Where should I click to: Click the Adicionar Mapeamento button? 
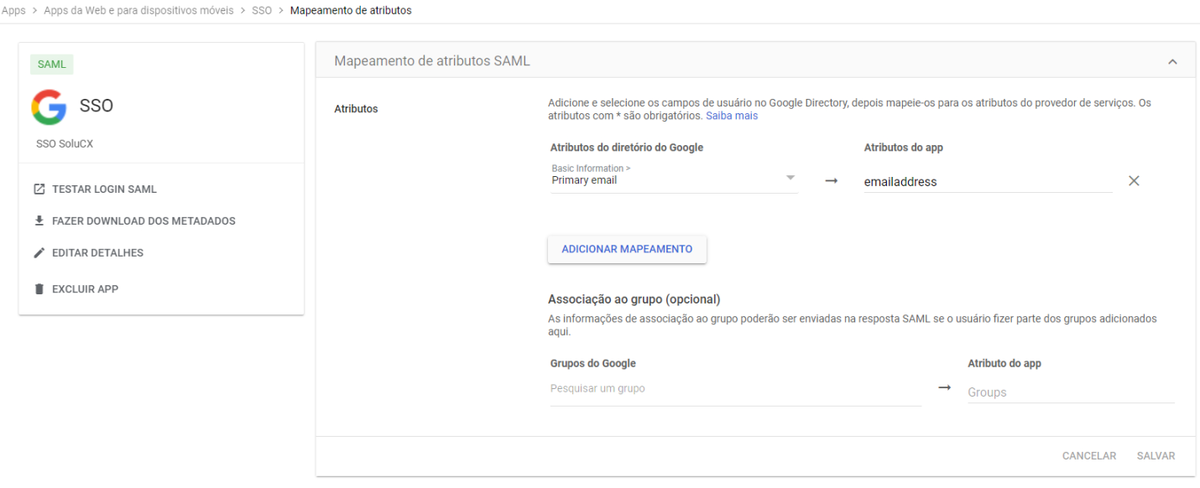tap(627, 249)
